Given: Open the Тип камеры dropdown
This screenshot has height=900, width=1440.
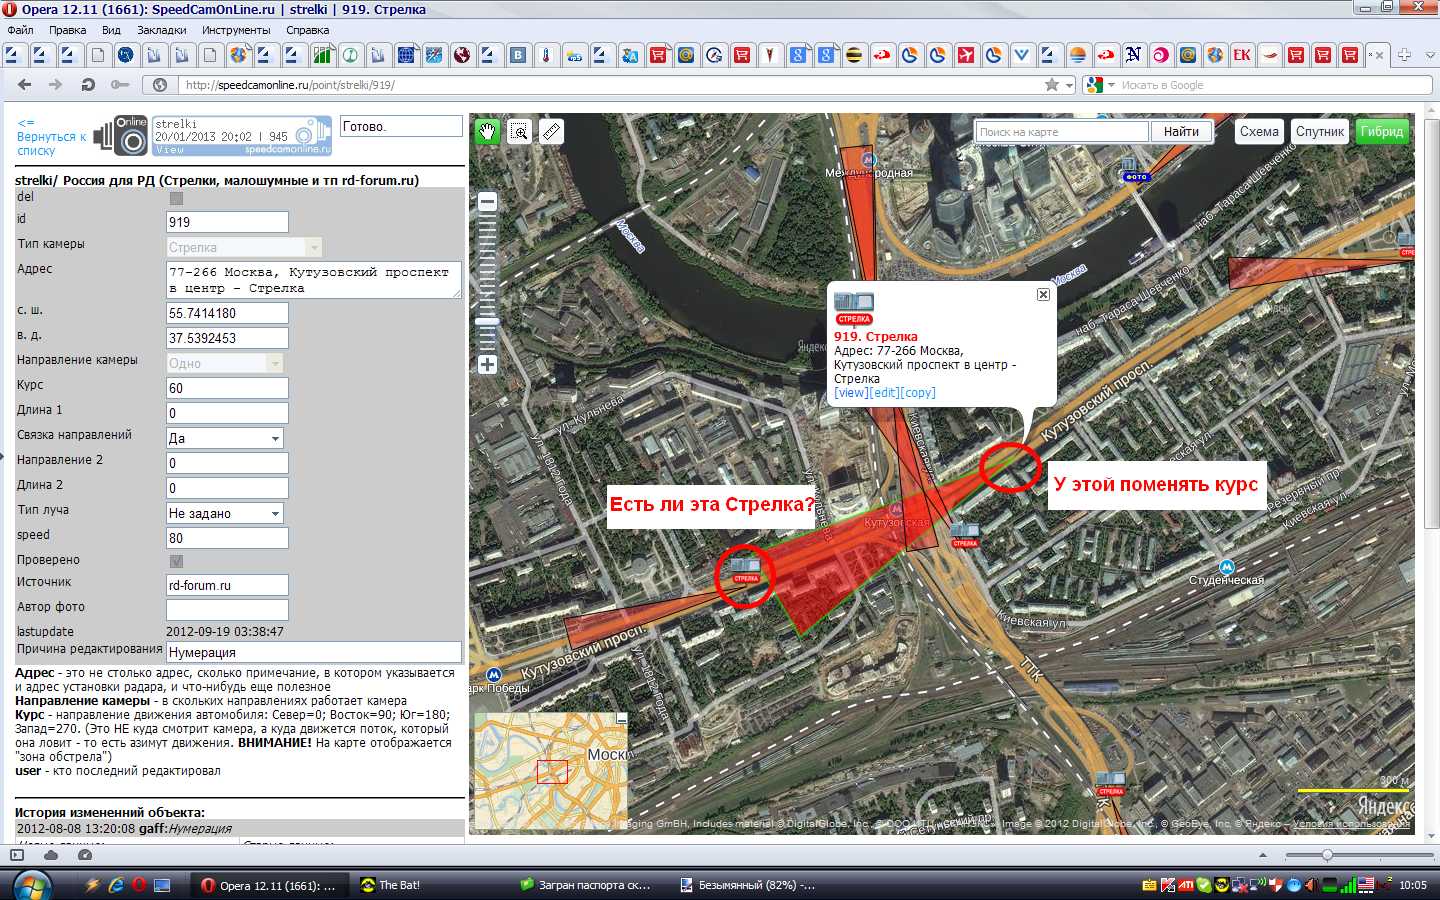Looking at the screenshot, I should (x=244, y=247).
